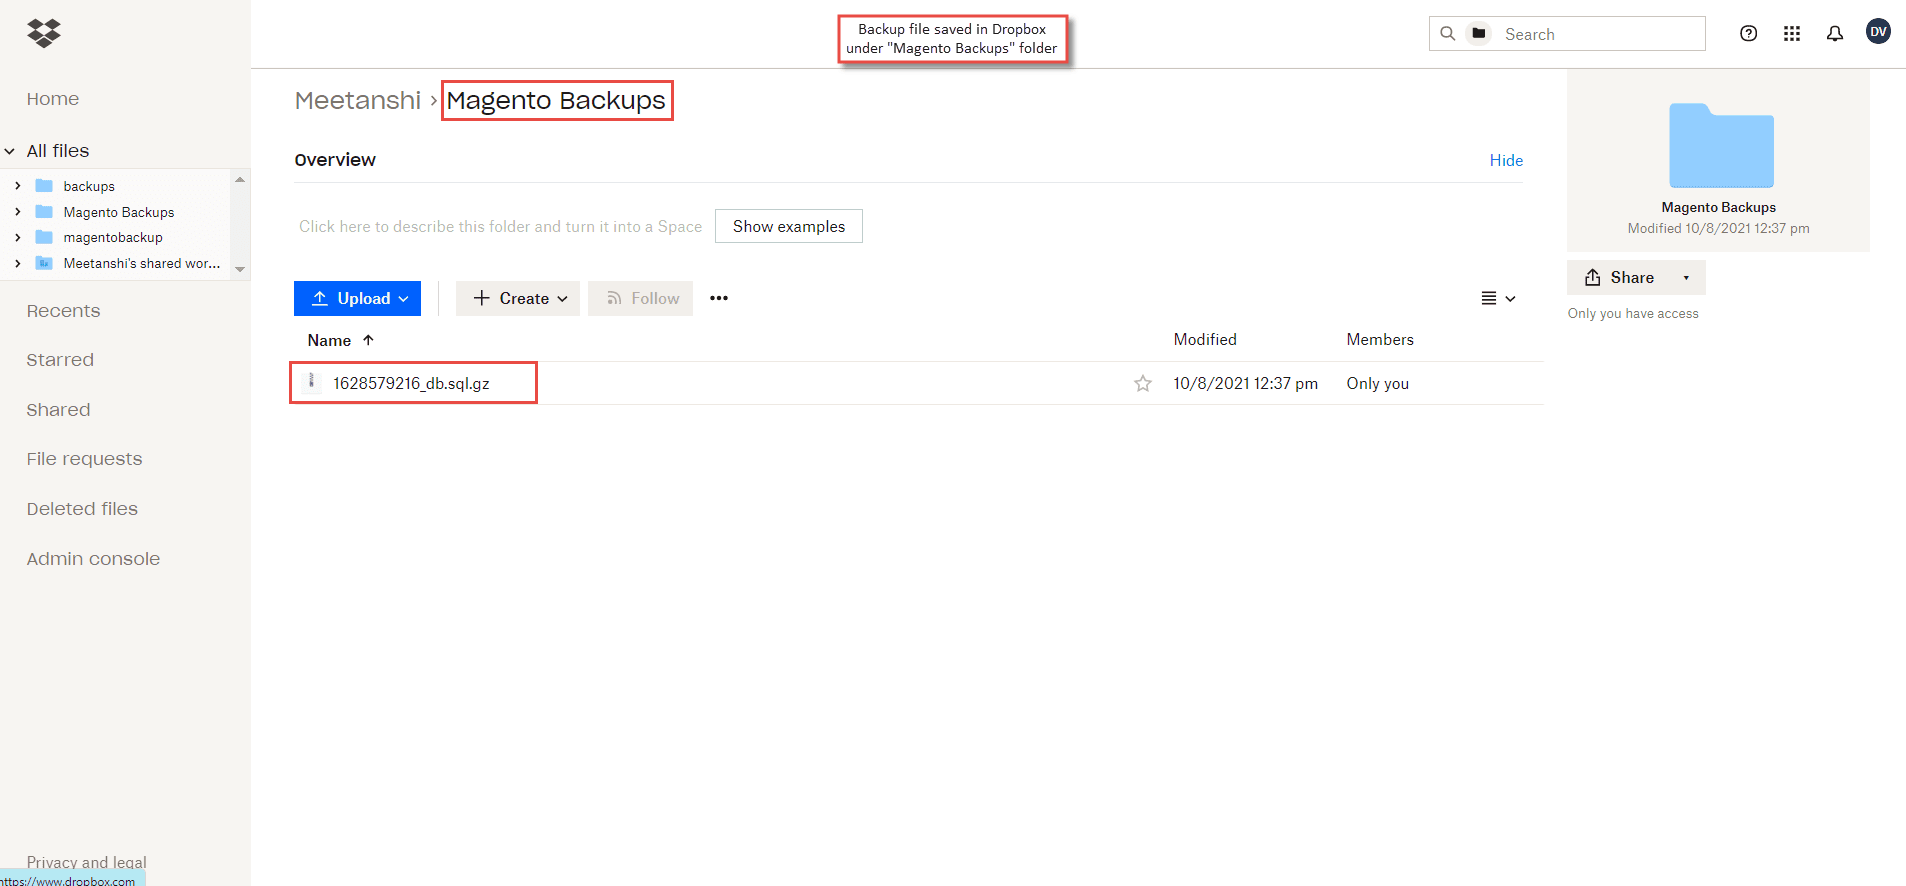Select backups folder in tree
This screenshot has height=886, width=1906.
(x=89, y=186)
